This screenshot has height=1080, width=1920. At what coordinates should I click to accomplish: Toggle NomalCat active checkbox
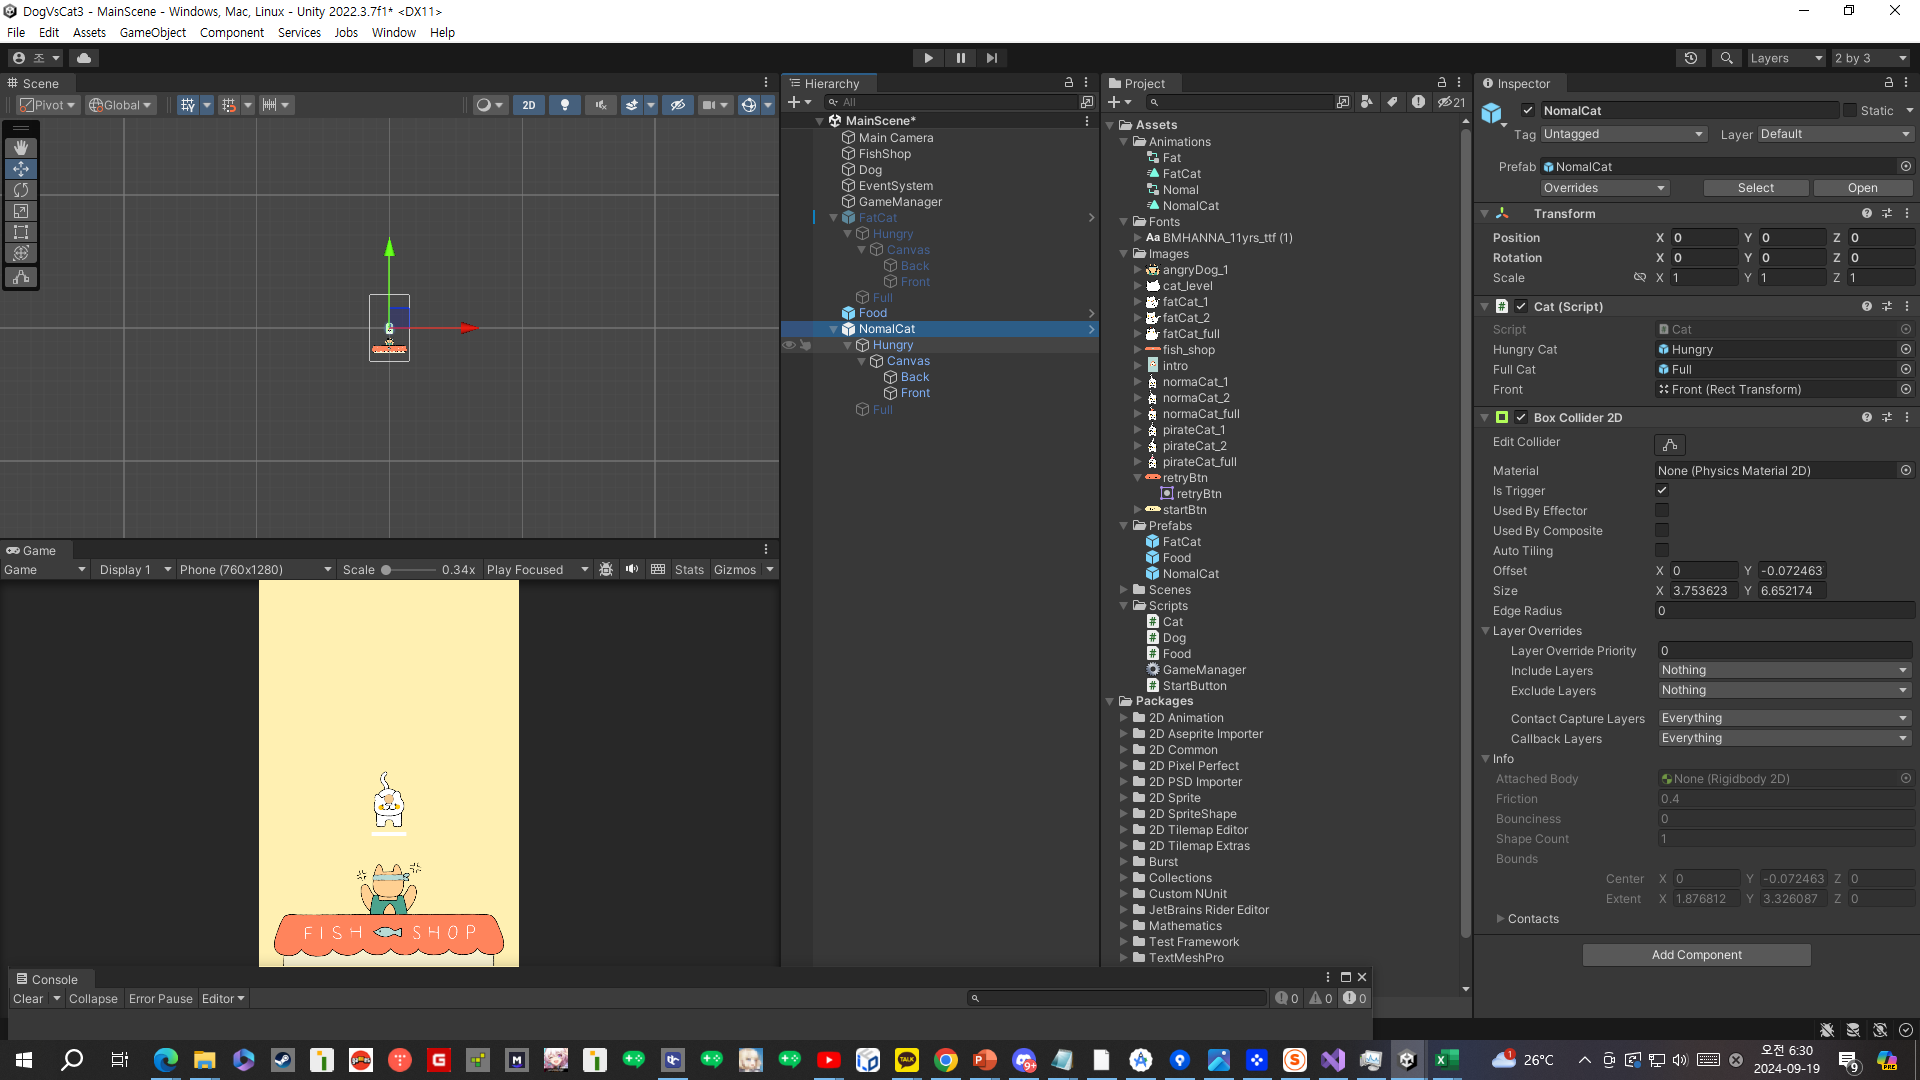click(x=1527, y=111)
